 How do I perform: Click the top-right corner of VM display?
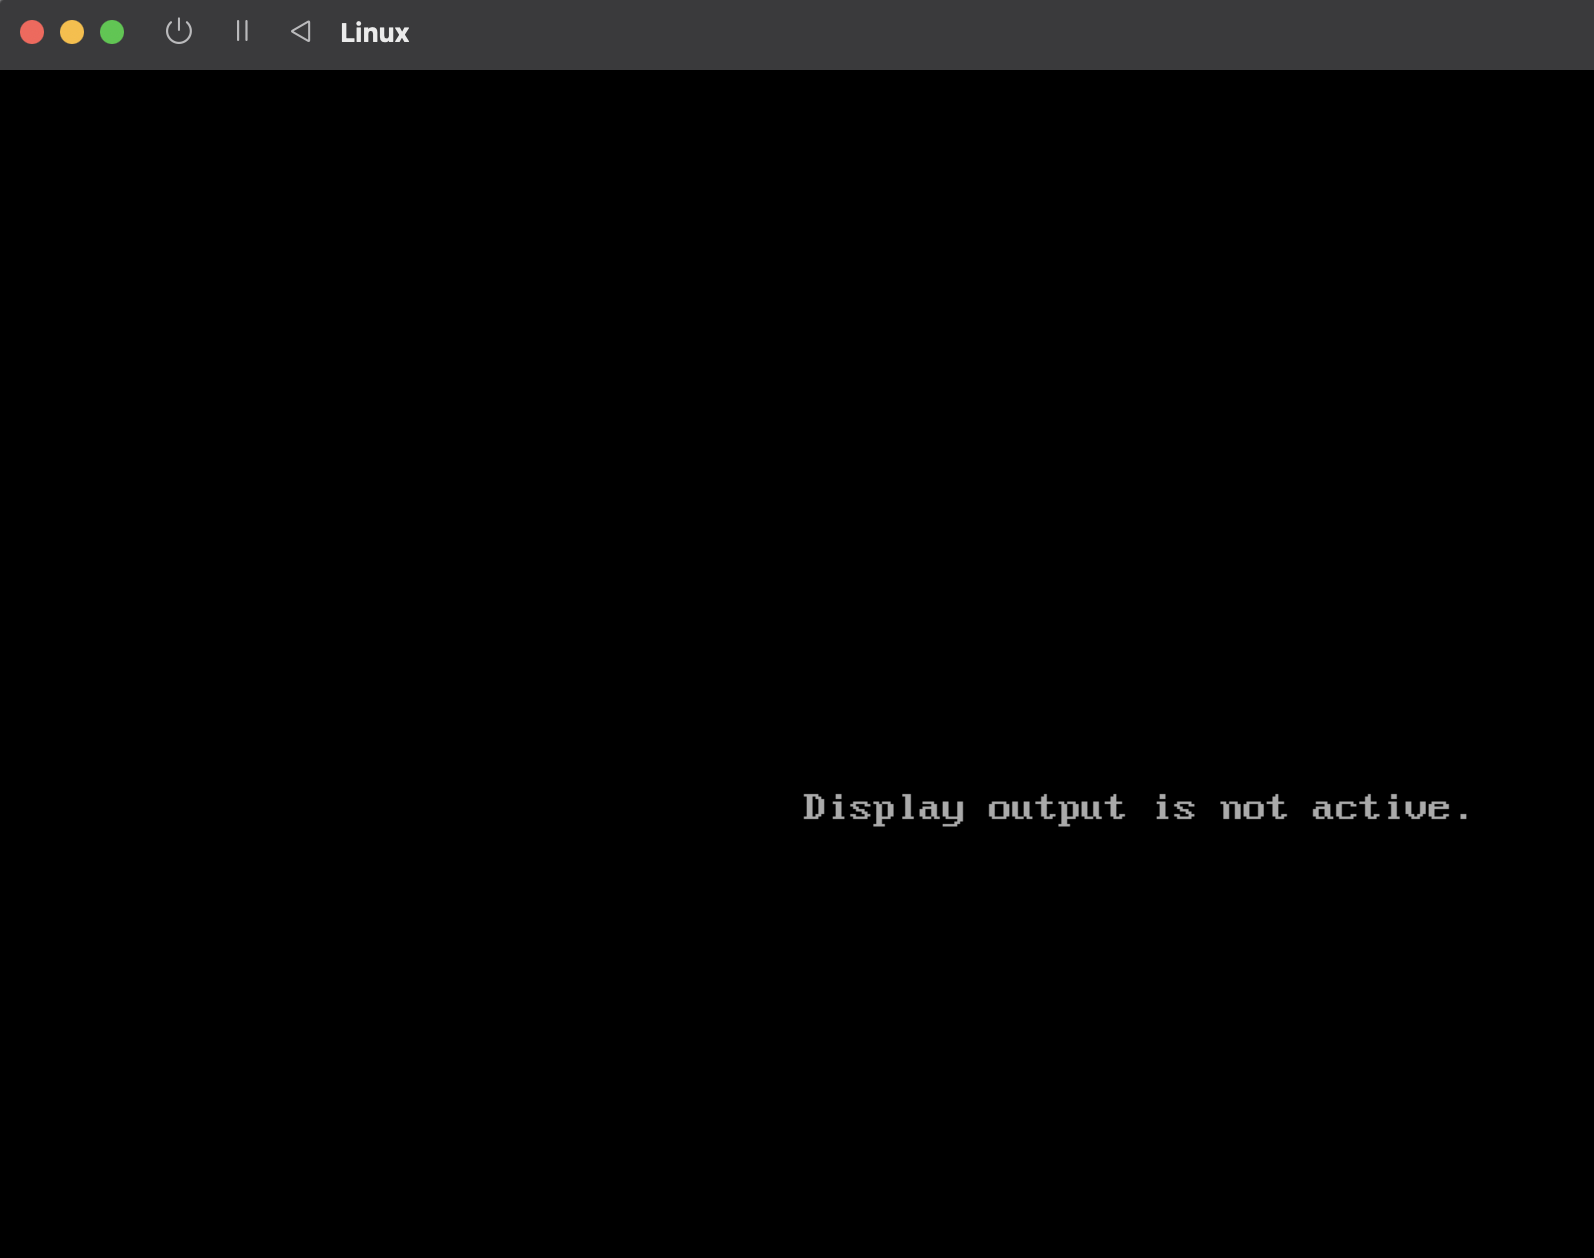click(x=1588, y=75)
